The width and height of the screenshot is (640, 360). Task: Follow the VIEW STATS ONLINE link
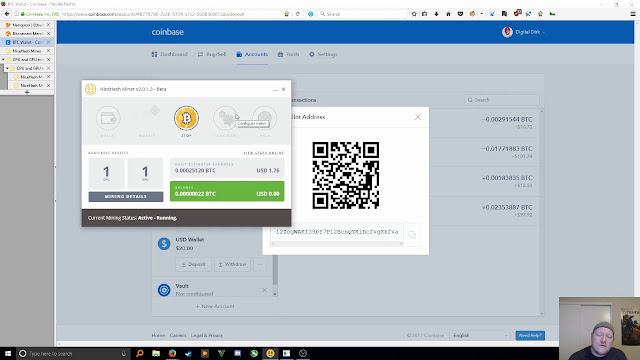[x=264, y=153]
